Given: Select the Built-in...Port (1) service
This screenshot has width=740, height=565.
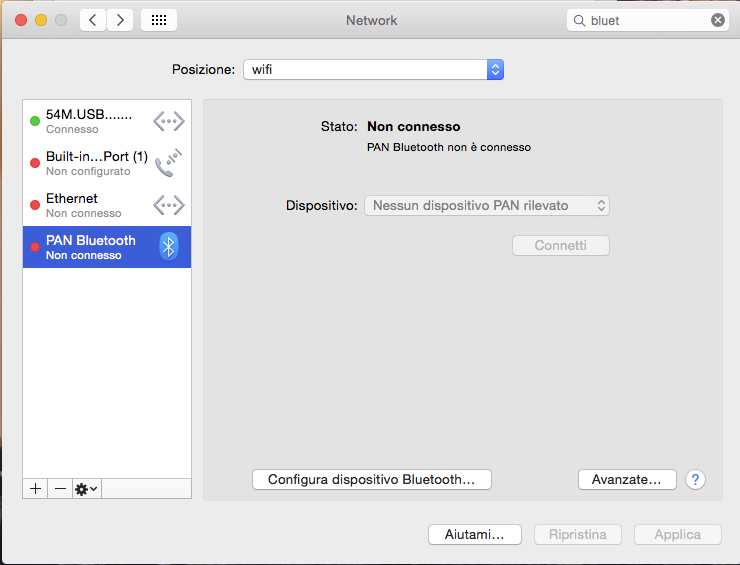Looking at the screenshot, I should tap(107, 163).
